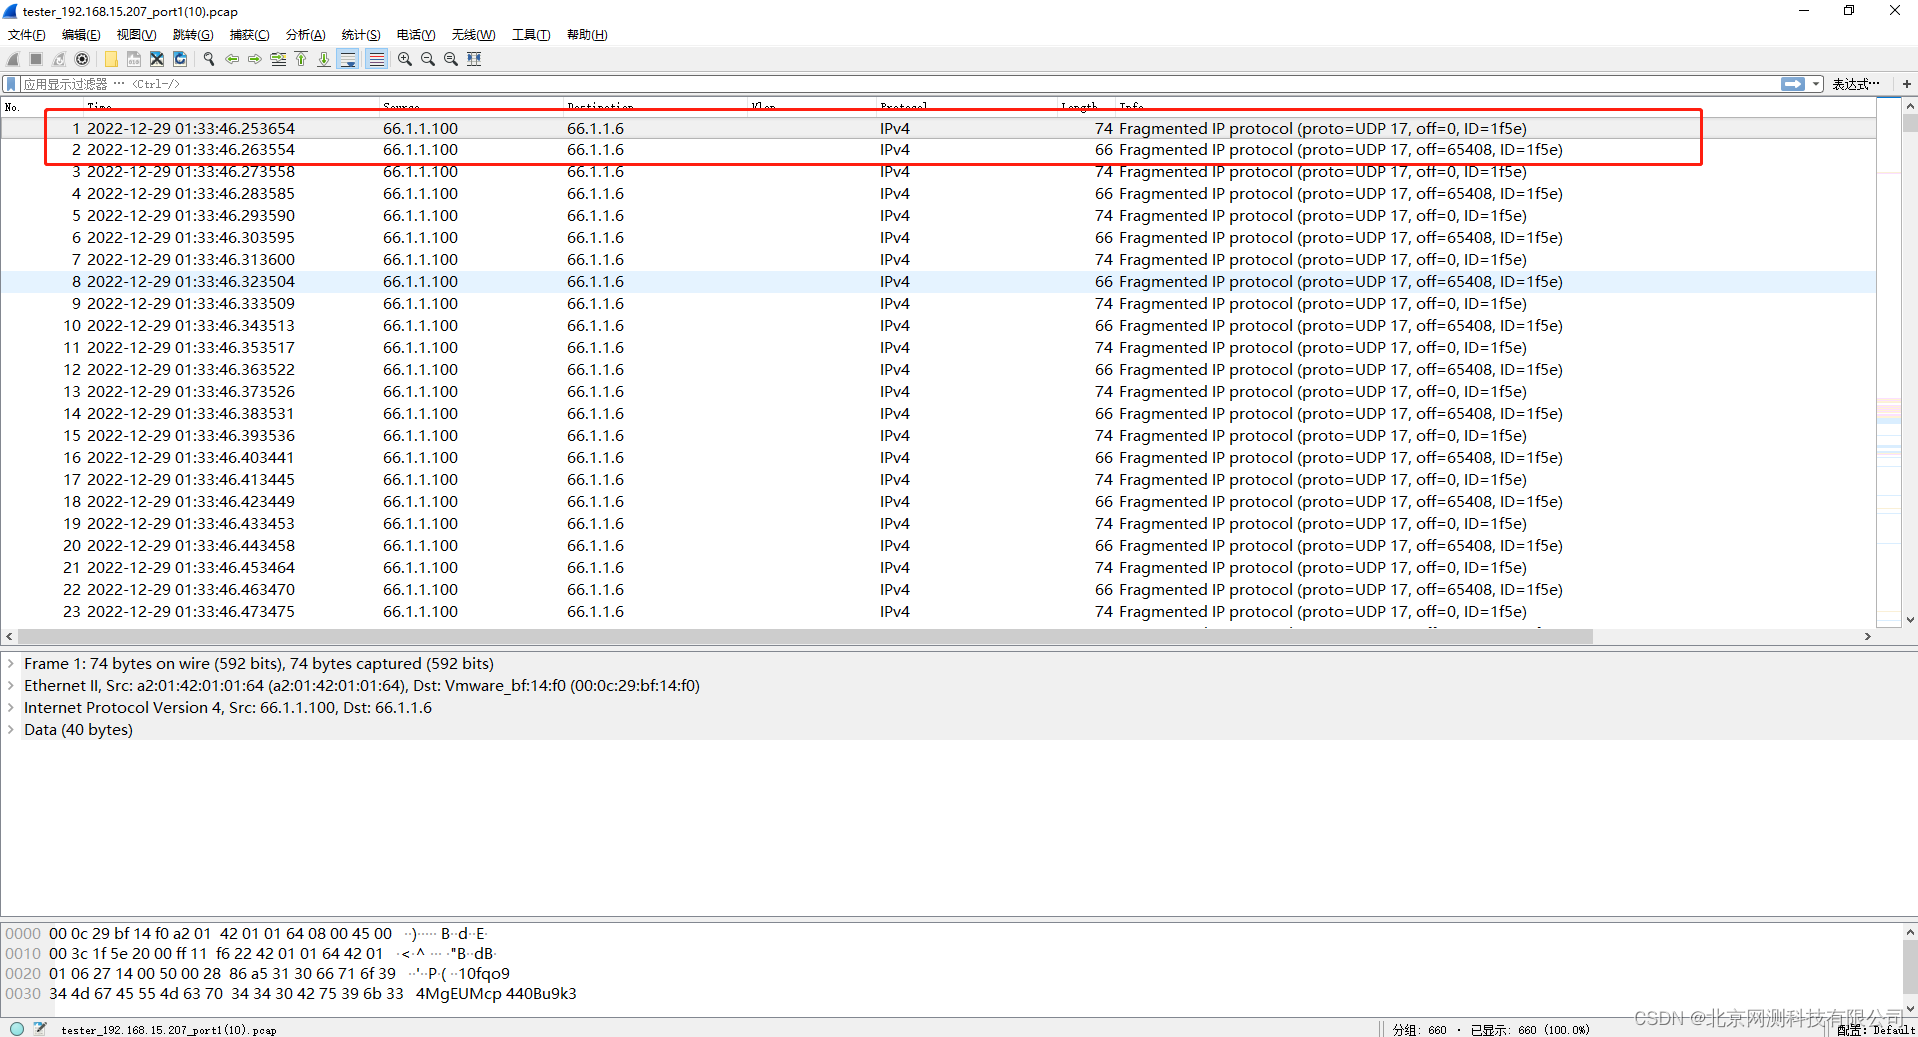Click the plus add filter button

pos(1907,84)
